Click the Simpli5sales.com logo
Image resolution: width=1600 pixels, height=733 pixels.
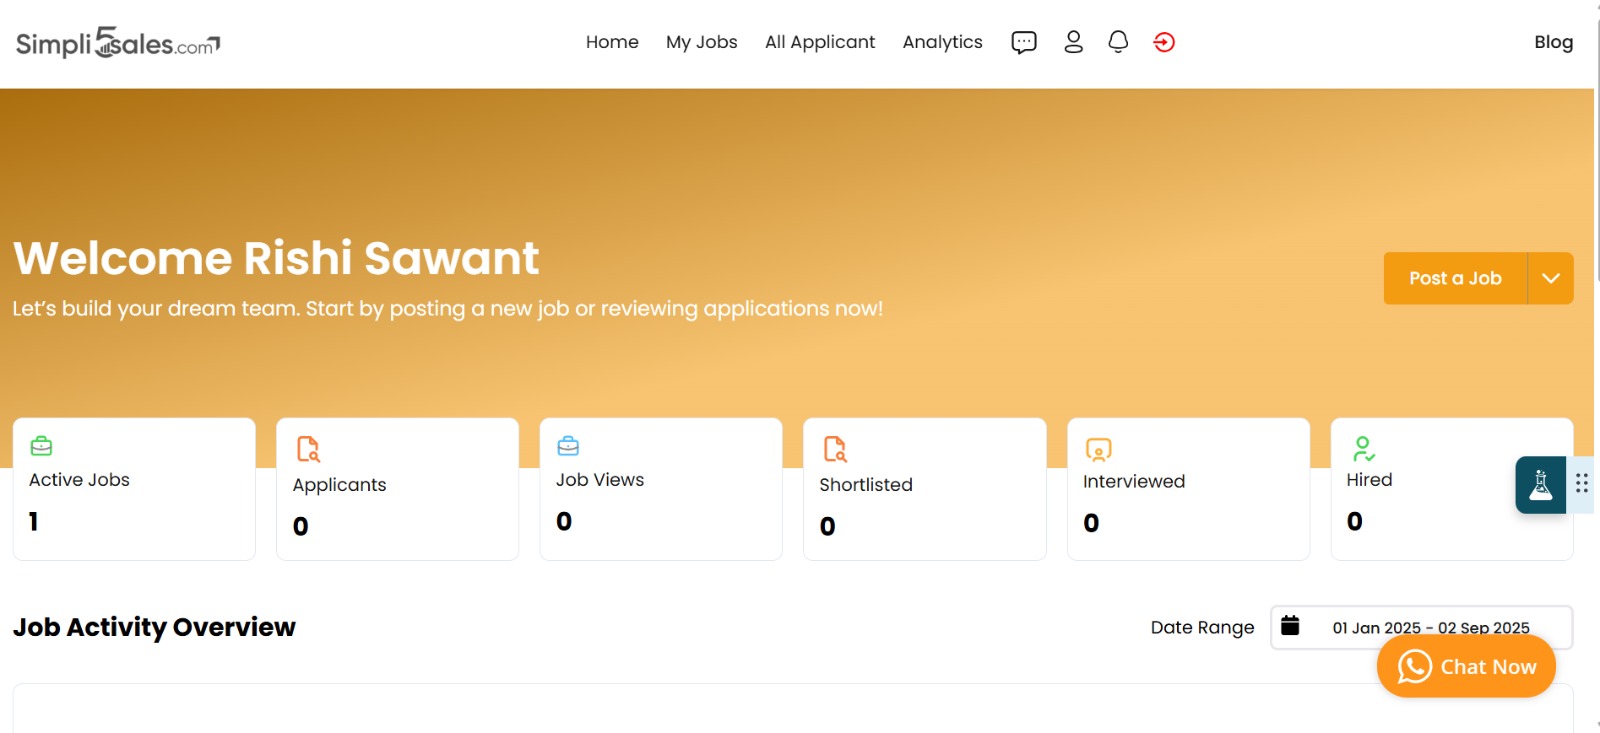point(118,43)
